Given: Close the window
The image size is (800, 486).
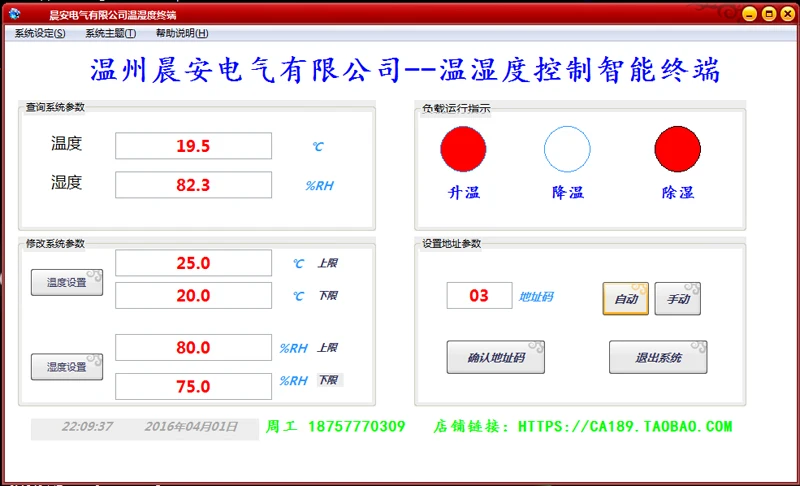Looking at the screenshot, I should point(788,14).
